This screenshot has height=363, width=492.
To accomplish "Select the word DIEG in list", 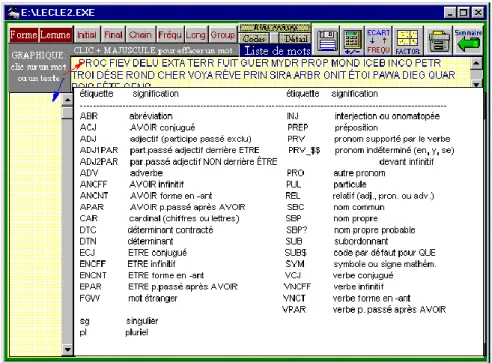I will pos(414,75).
